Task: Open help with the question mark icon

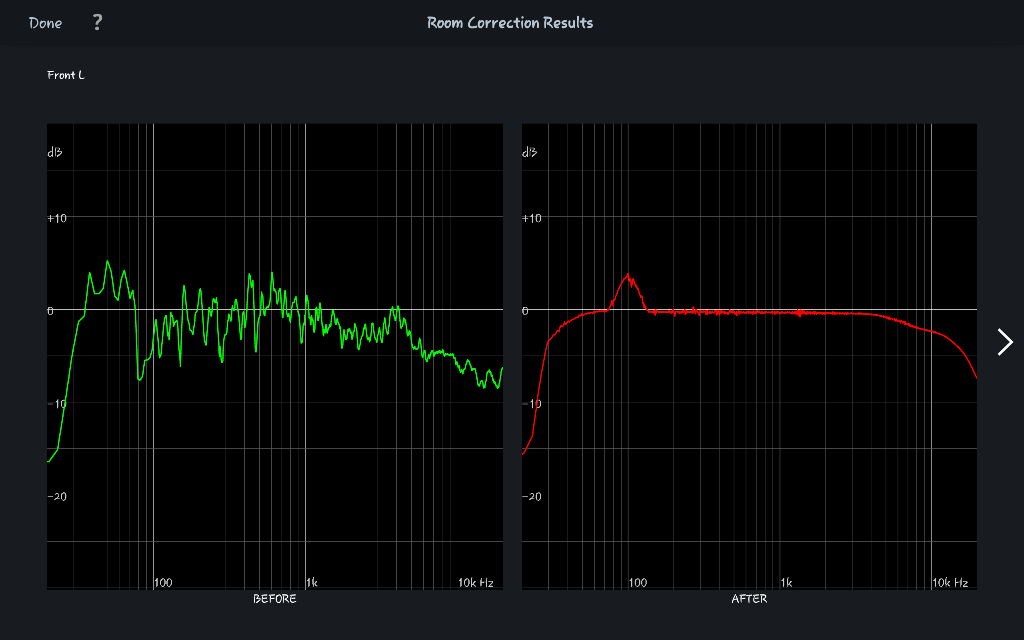Action: click(x=97, y=23)
